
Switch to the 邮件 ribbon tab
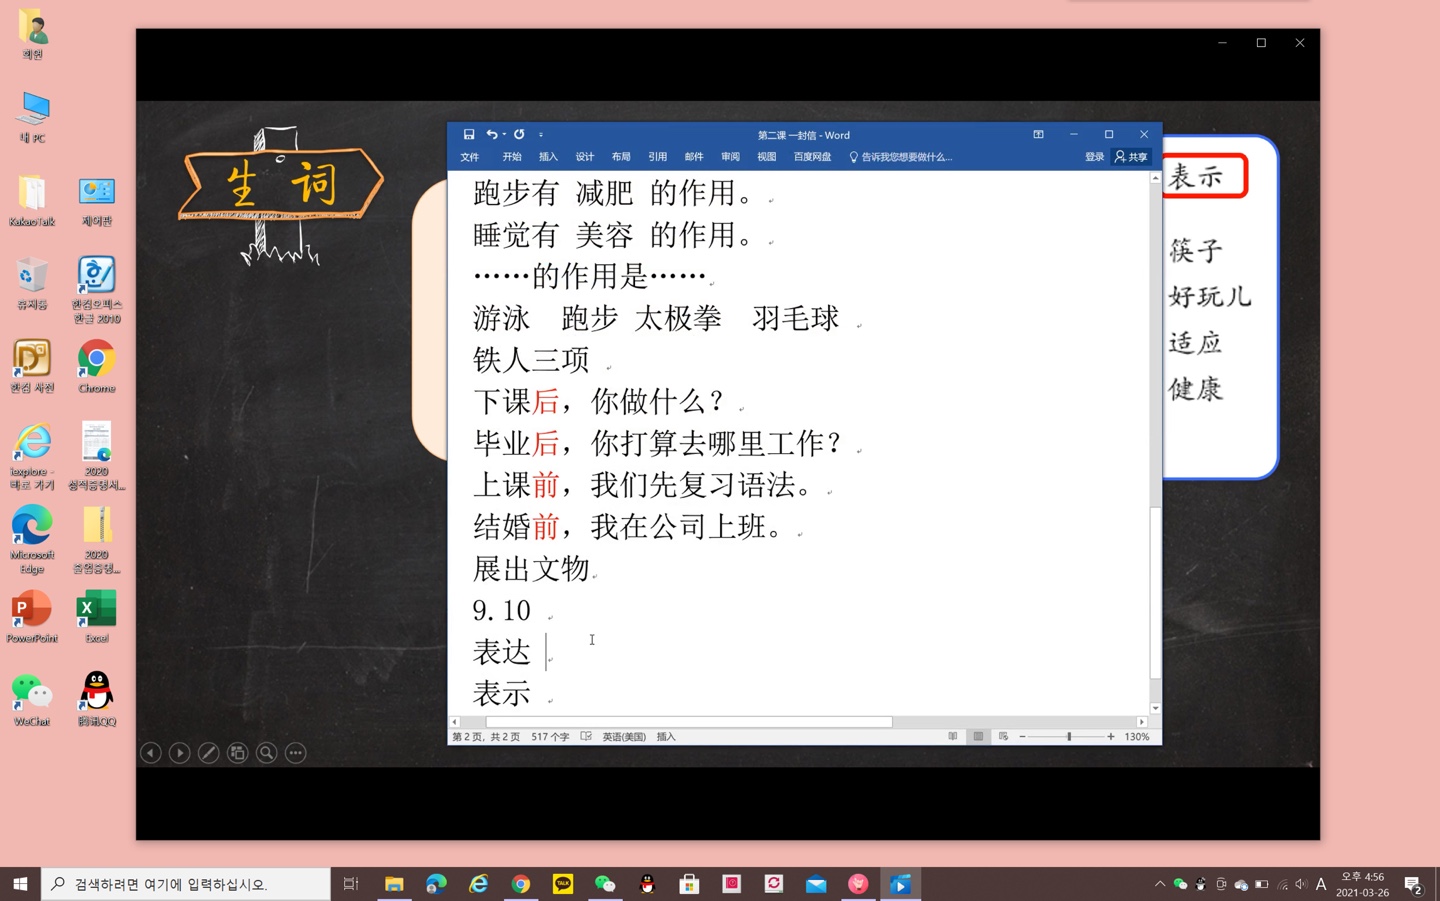click(694, 157)
